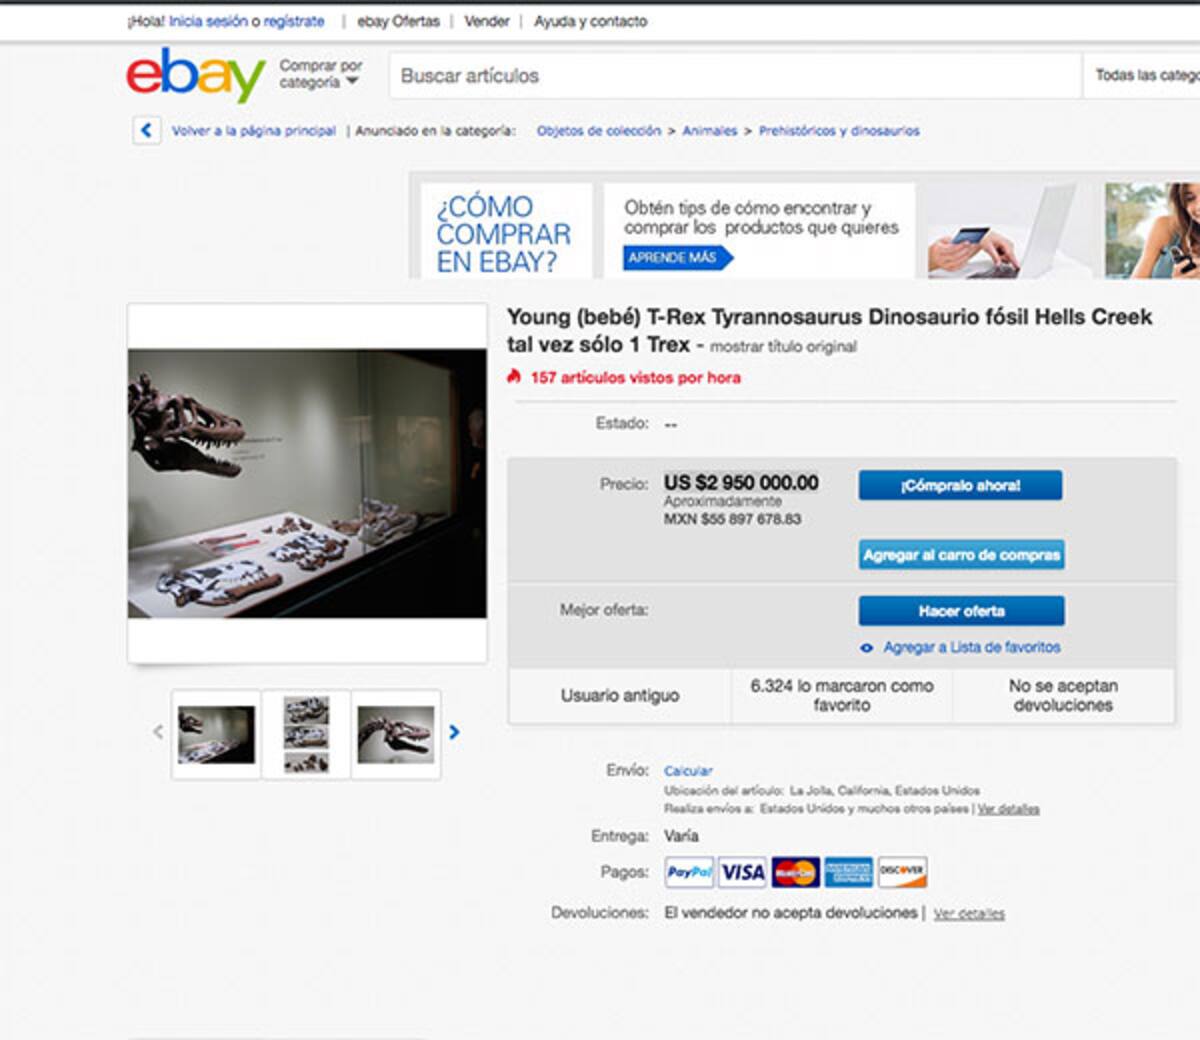Click the back arrow to main page
The image size is (1200, 1040).
tap(147, 130)
